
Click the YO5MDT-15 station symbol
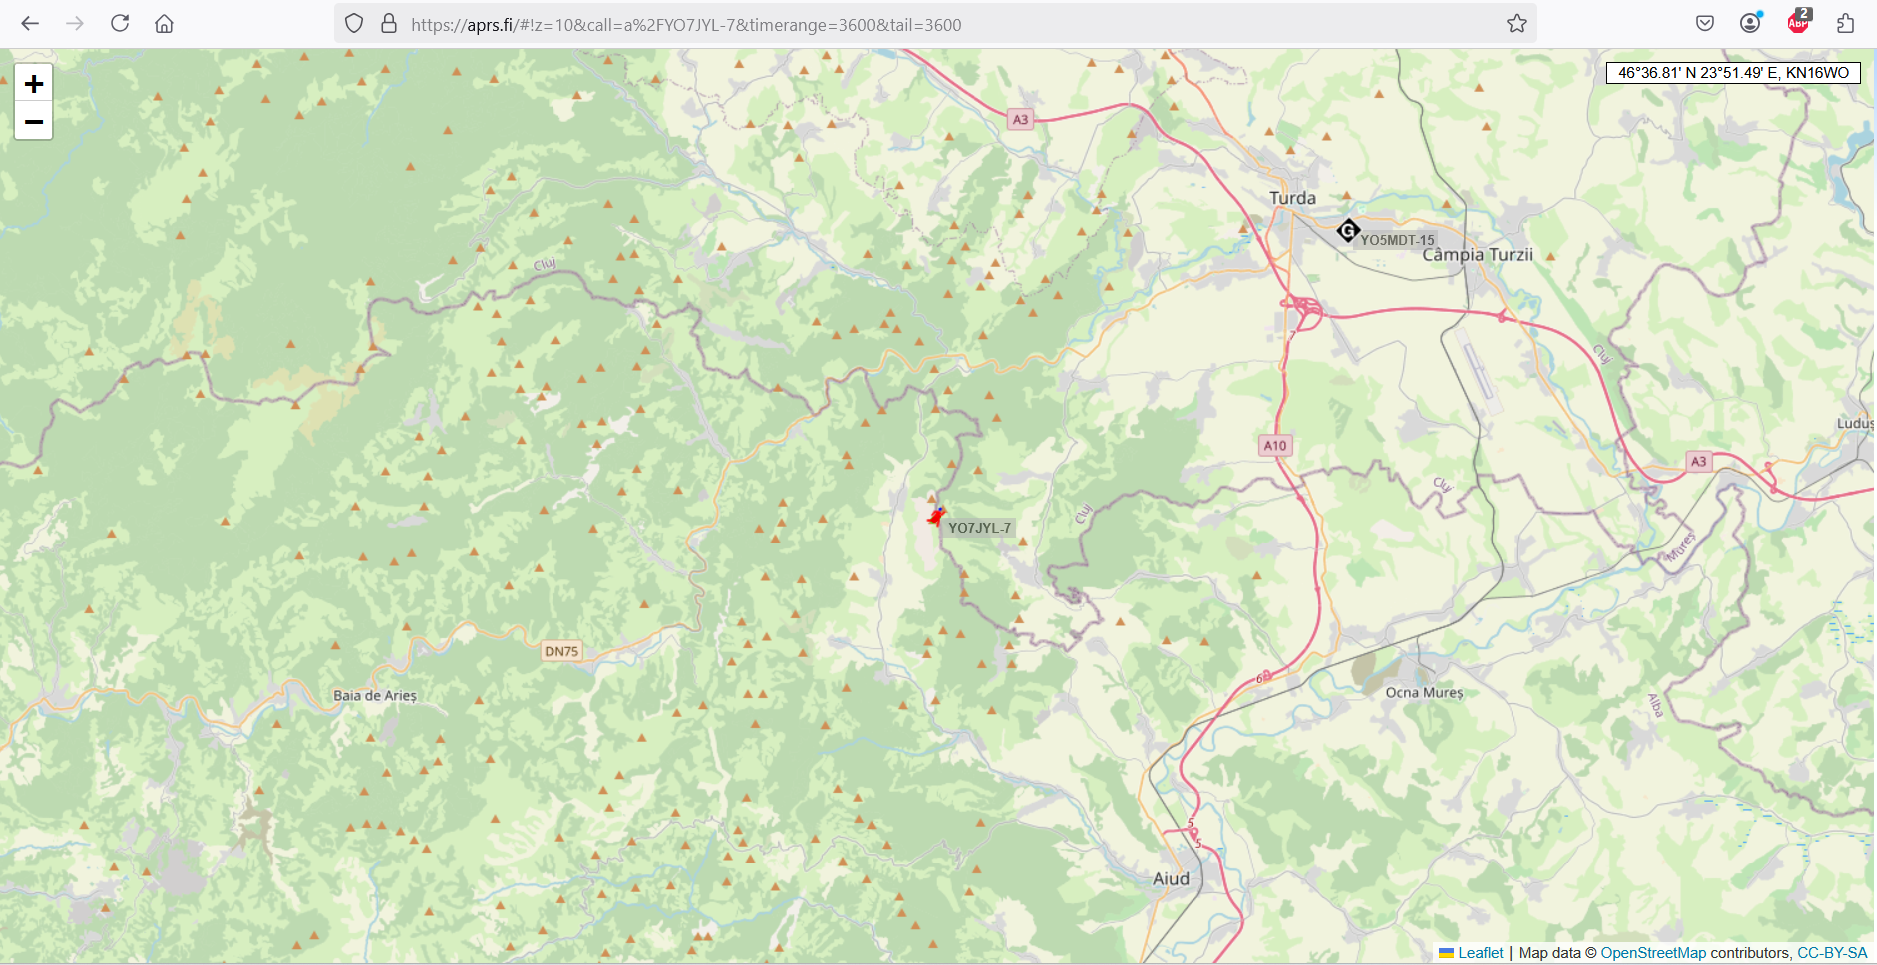(x=1348, y=231)
